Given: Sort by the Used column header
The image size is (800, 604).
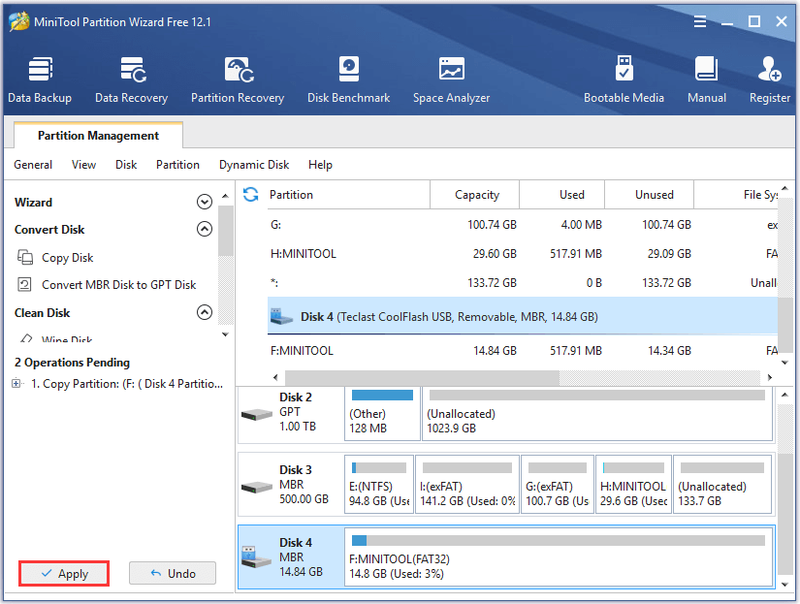Looking at the screenshot, I should (562, 194).
